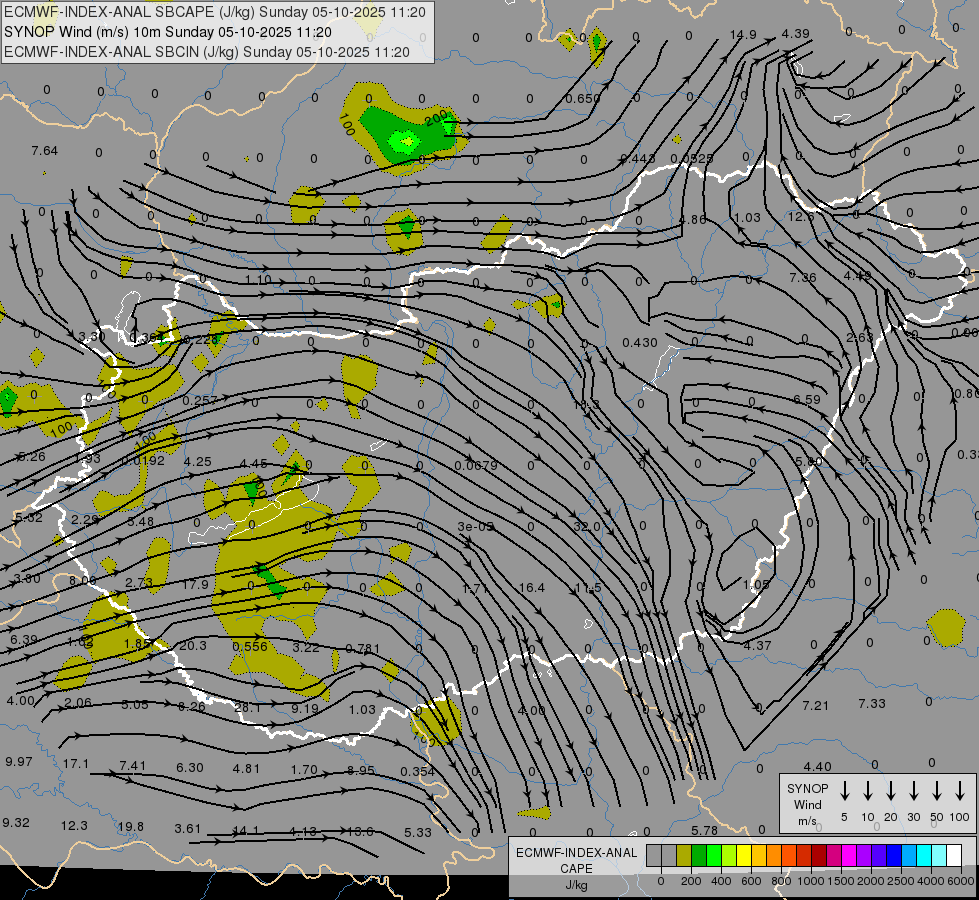Click the 9.97 value on map
Screen dimensions: 979x900
tap(19, 762)
